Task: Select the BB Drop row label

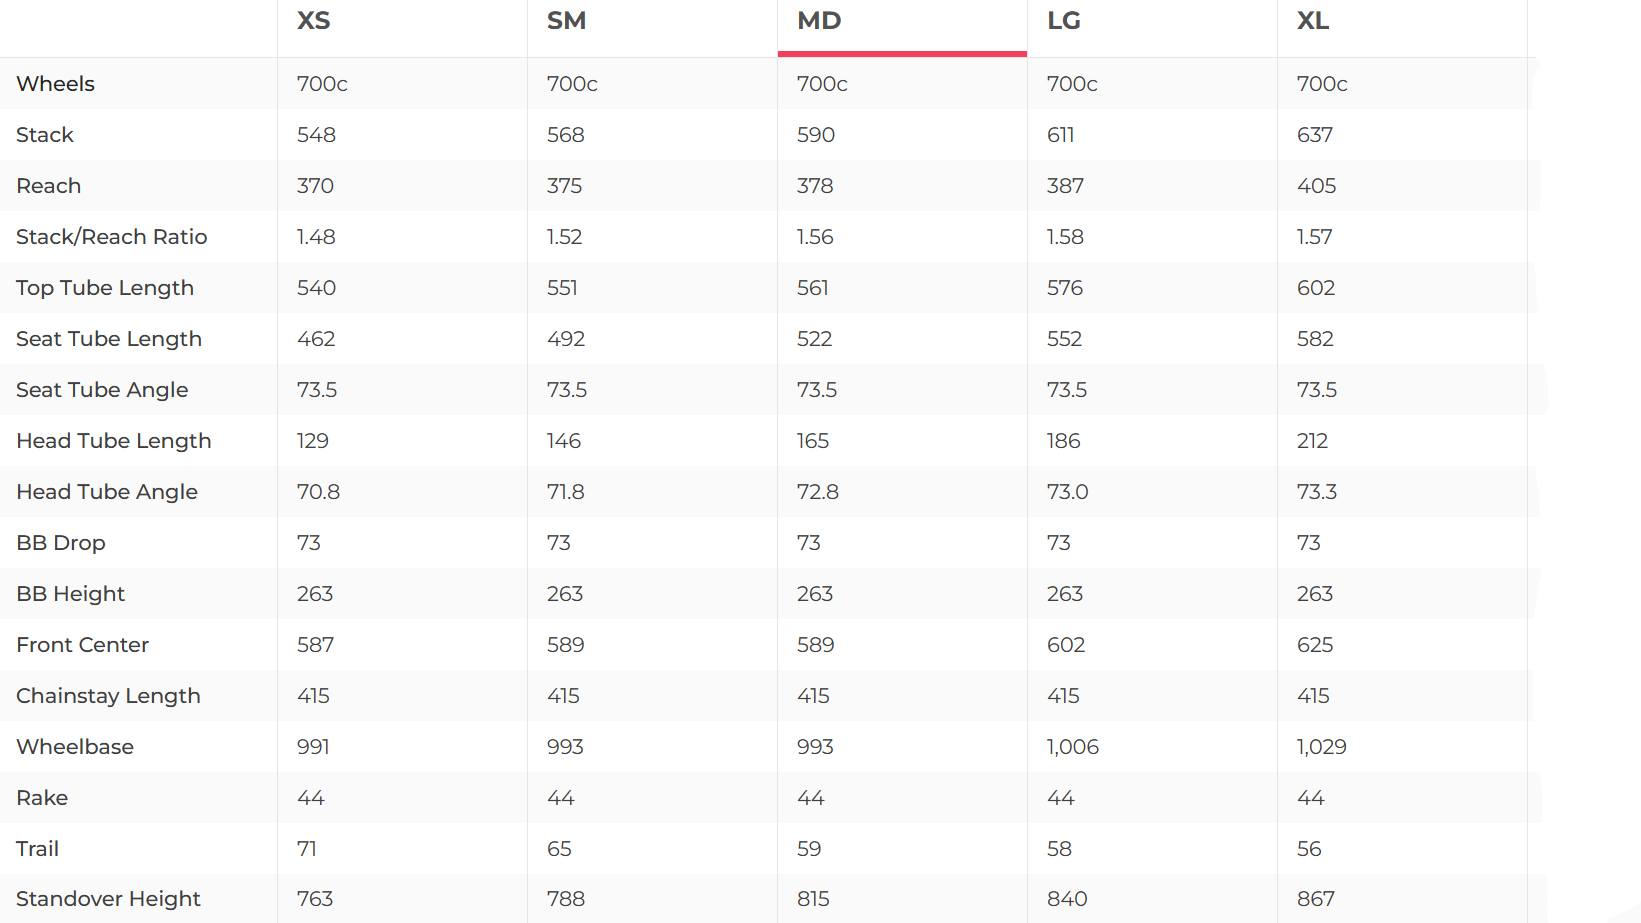Action: [x=61, y=543]
